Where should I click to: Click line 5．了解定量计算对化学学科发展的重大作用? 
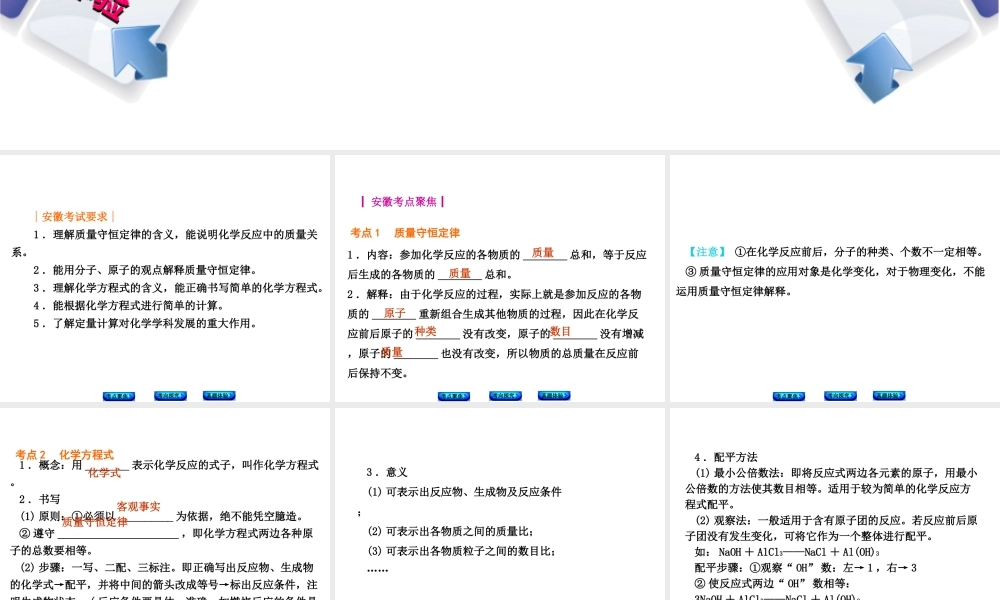(145, 323)
